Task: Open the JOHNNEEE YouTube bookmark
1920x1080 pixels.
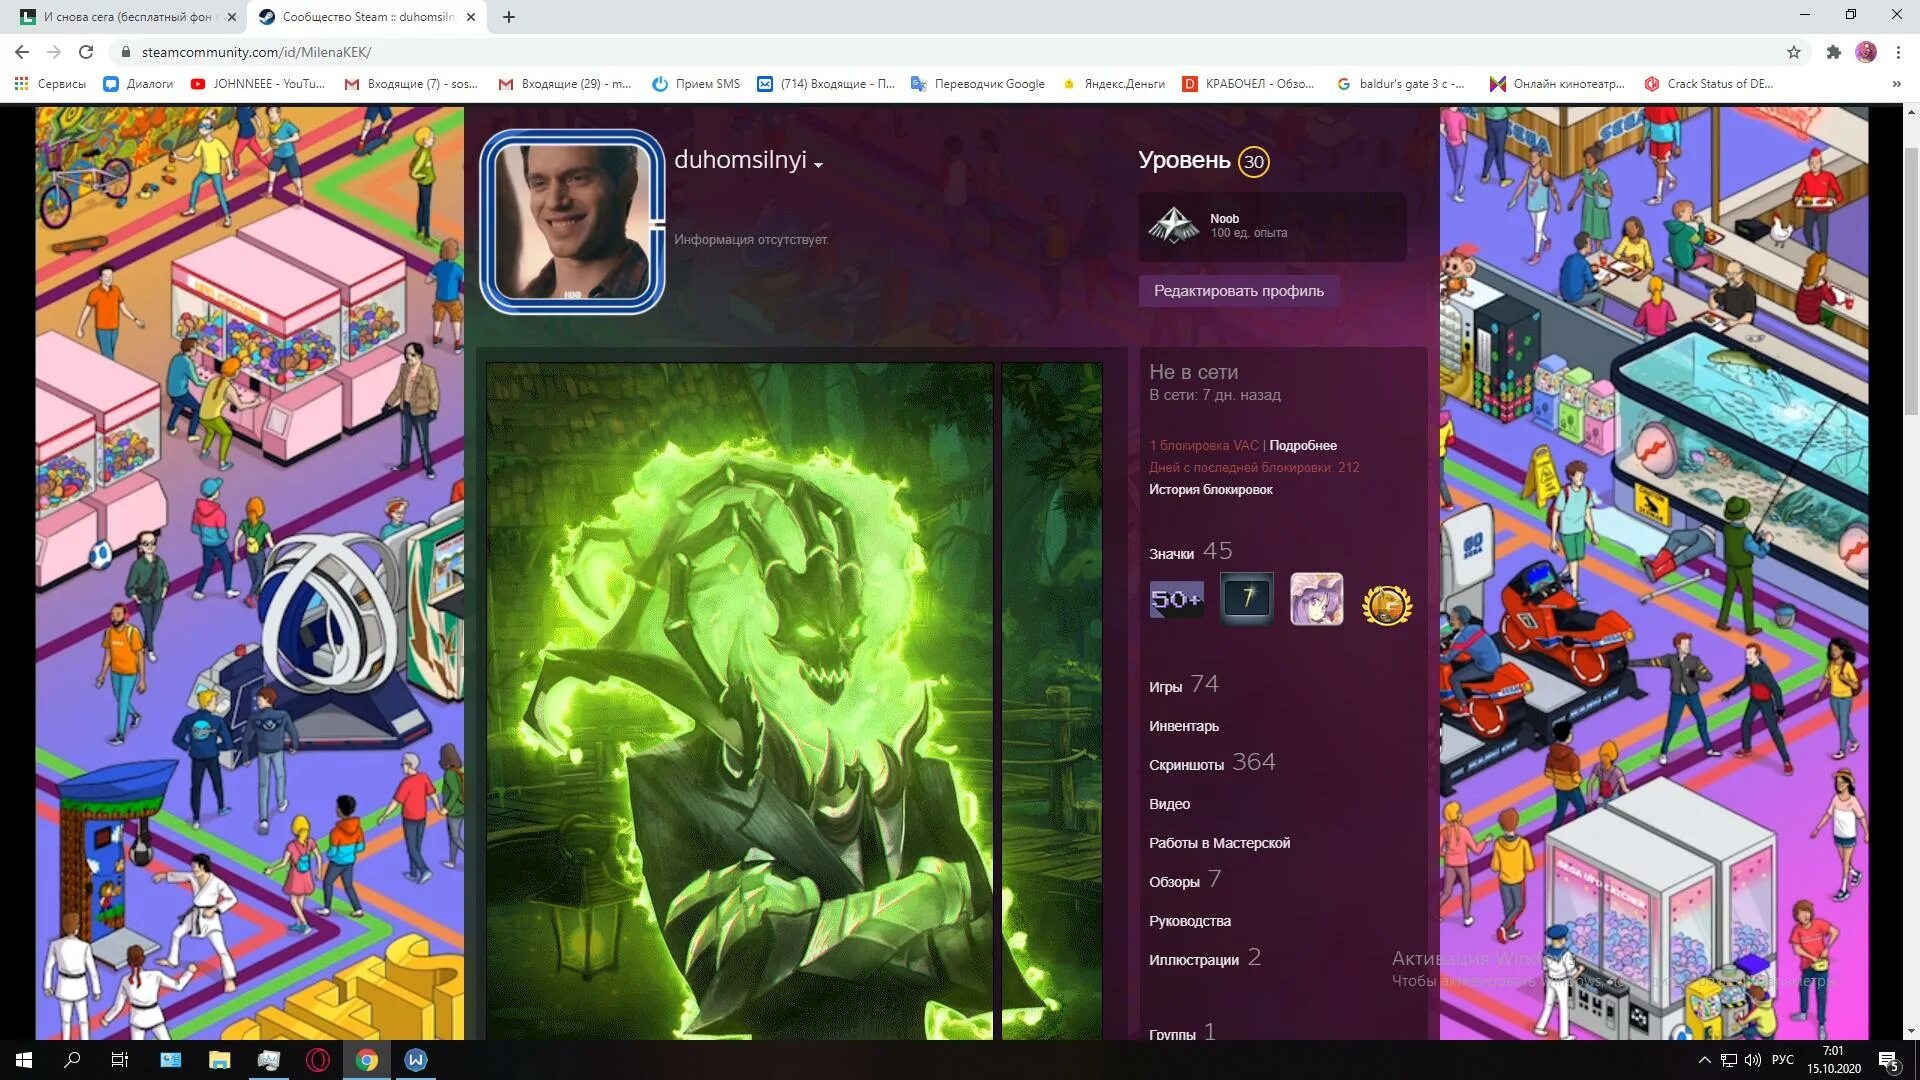Action: point(258,84)
